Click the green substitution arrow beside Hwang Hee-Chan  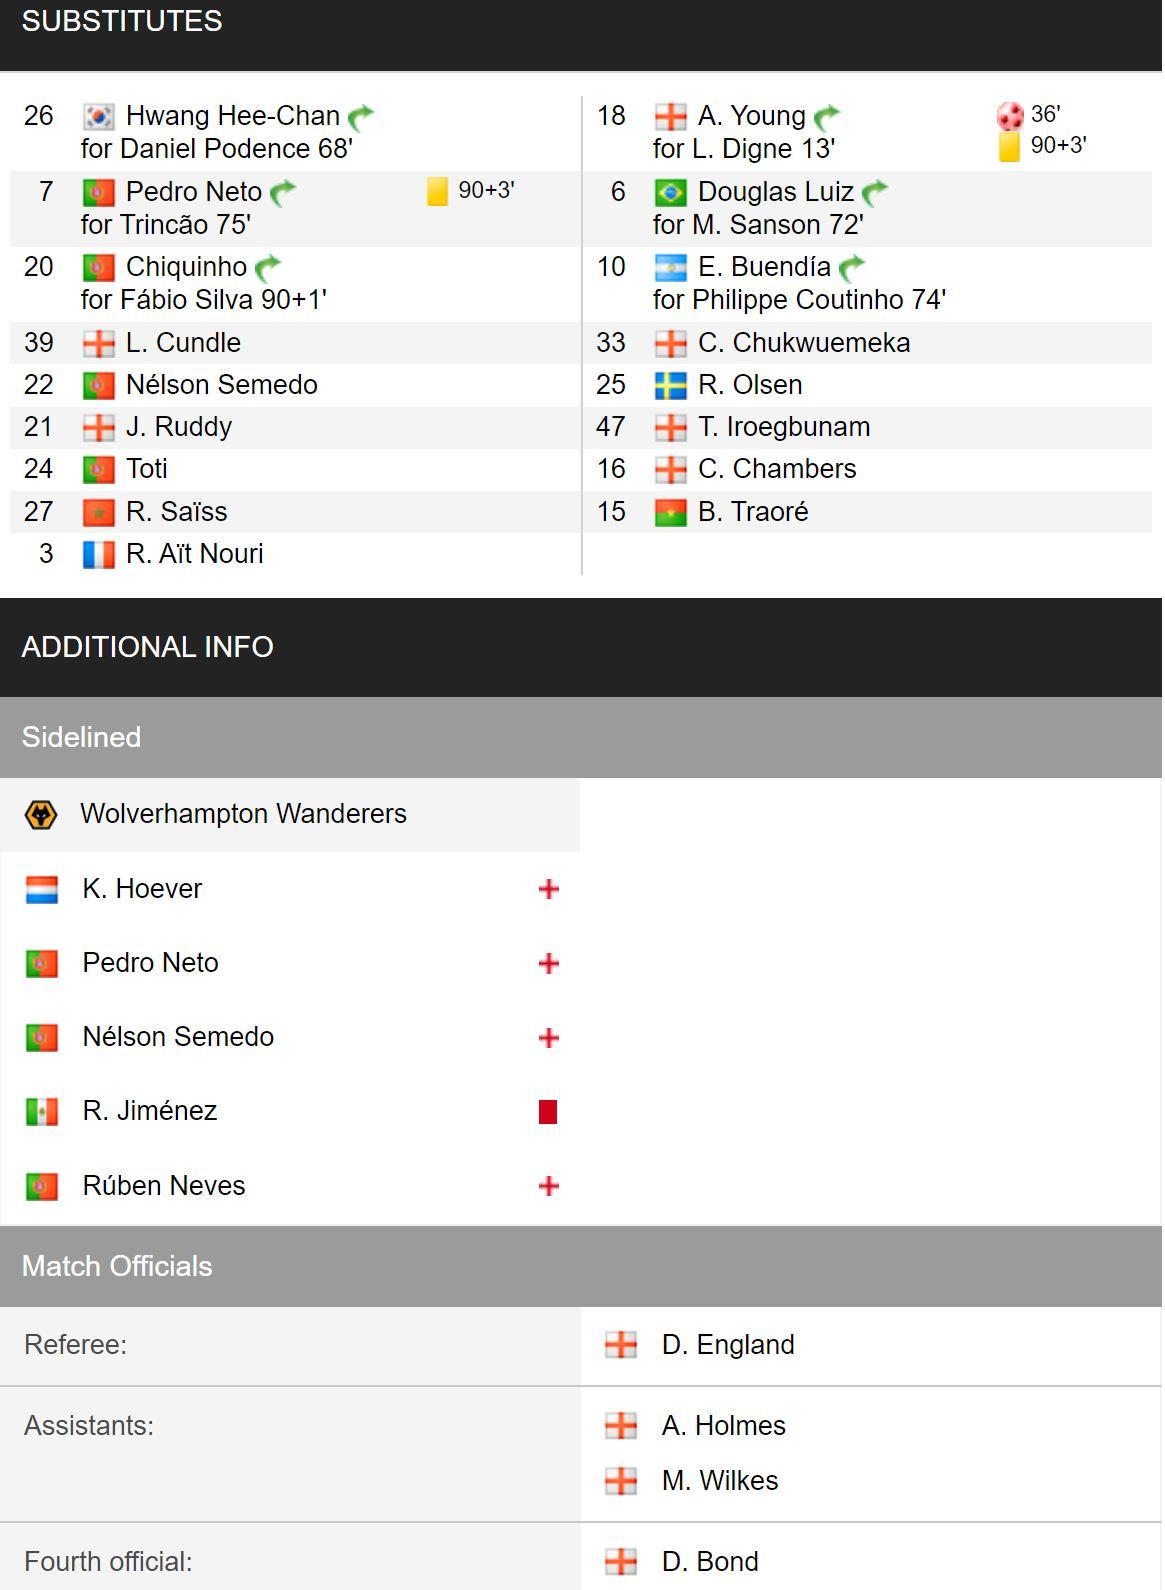pyautogui.click(x=361, y=117)
